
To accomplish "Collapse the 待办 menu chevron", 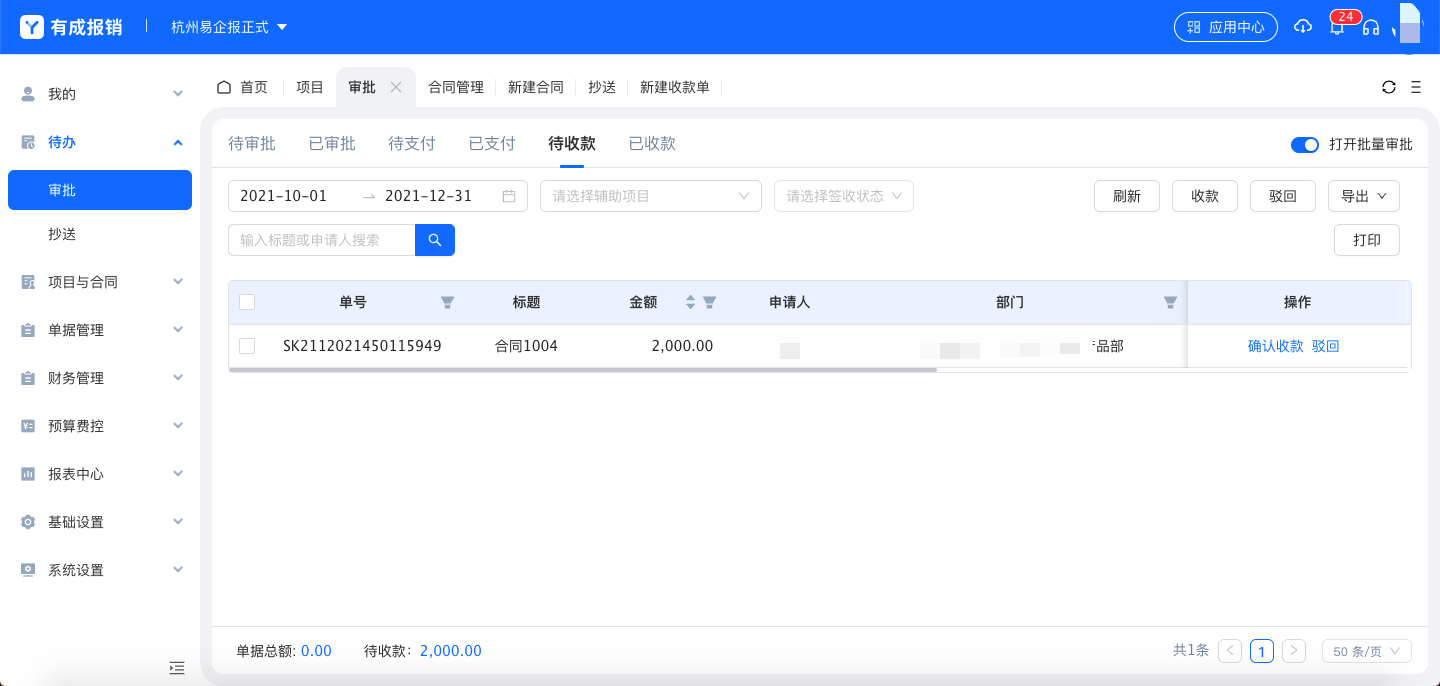I will [178, 142].
